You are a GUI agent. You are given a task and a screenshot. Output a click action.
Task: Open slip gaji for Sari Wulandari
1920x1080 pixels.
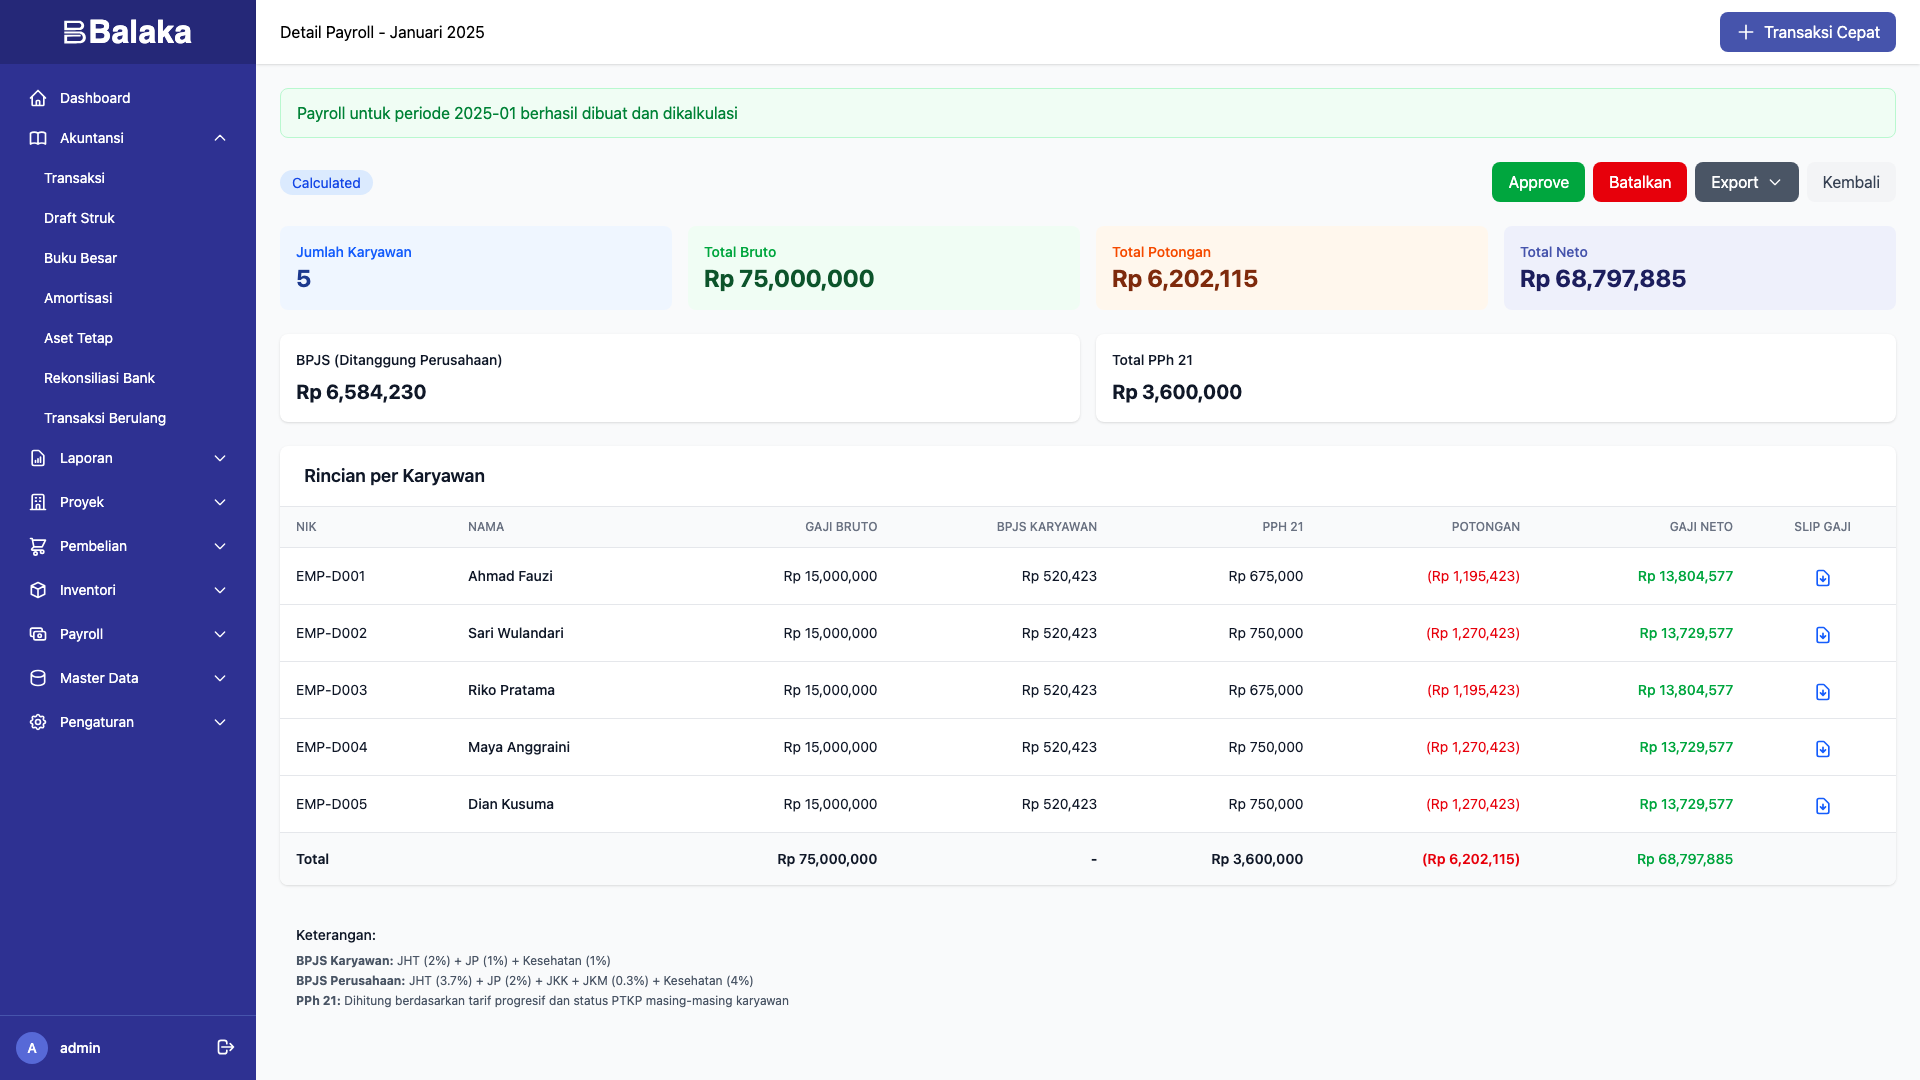[1823, 634]
